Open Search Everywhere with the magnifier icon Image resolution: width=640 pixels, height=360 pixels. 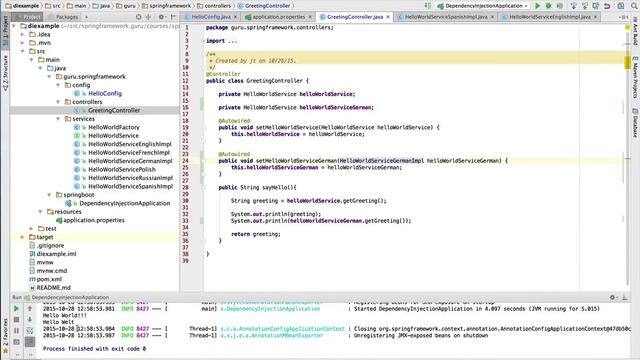click(635, 6)
